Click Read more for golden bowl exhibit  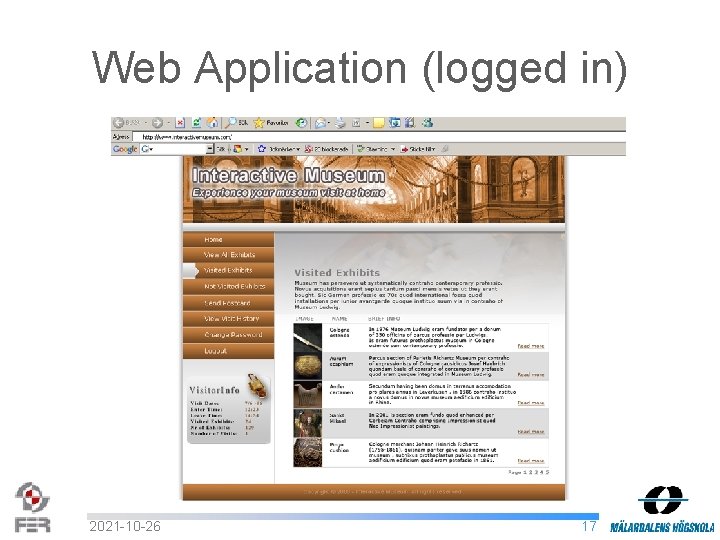tap(531, 375)
